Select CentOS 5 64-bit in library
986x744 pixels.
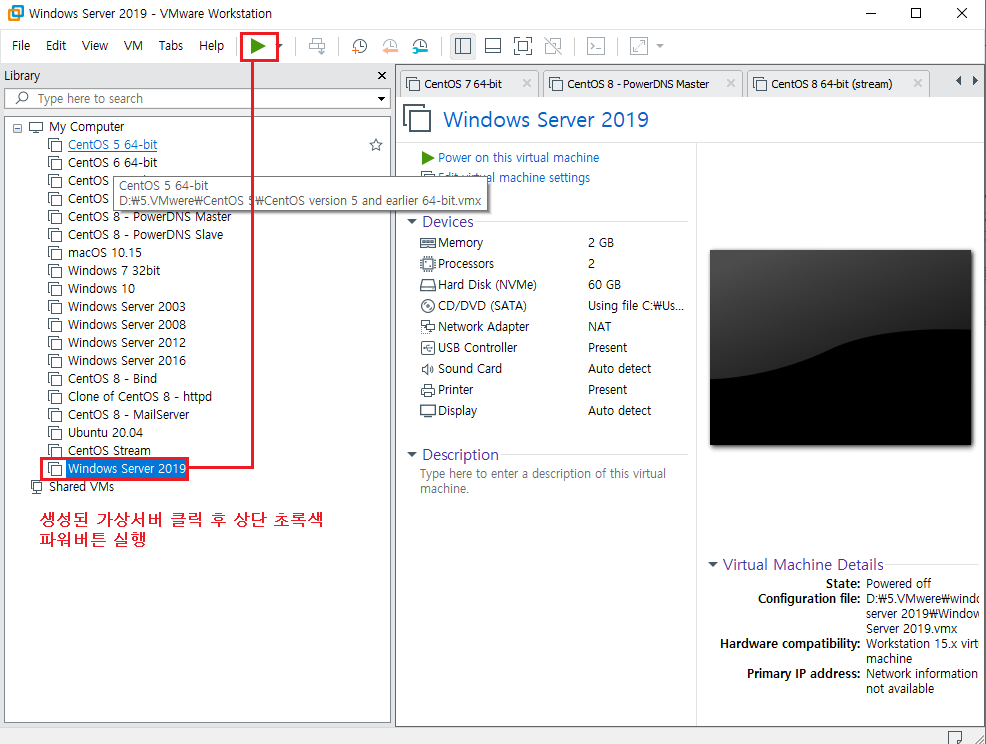pyautogui.click(x=113, y=145)
